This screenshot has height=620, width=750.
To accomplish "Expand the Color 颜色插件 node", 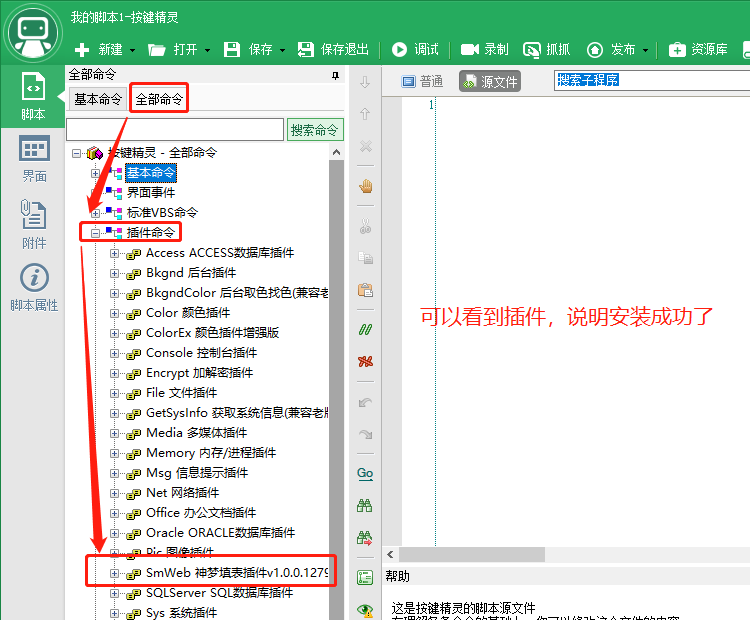I will 114,314.
